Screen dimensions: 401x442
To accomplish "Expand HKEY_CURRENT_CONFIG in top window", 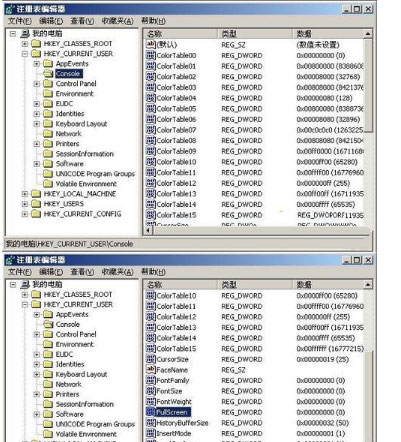I will 25,214.
